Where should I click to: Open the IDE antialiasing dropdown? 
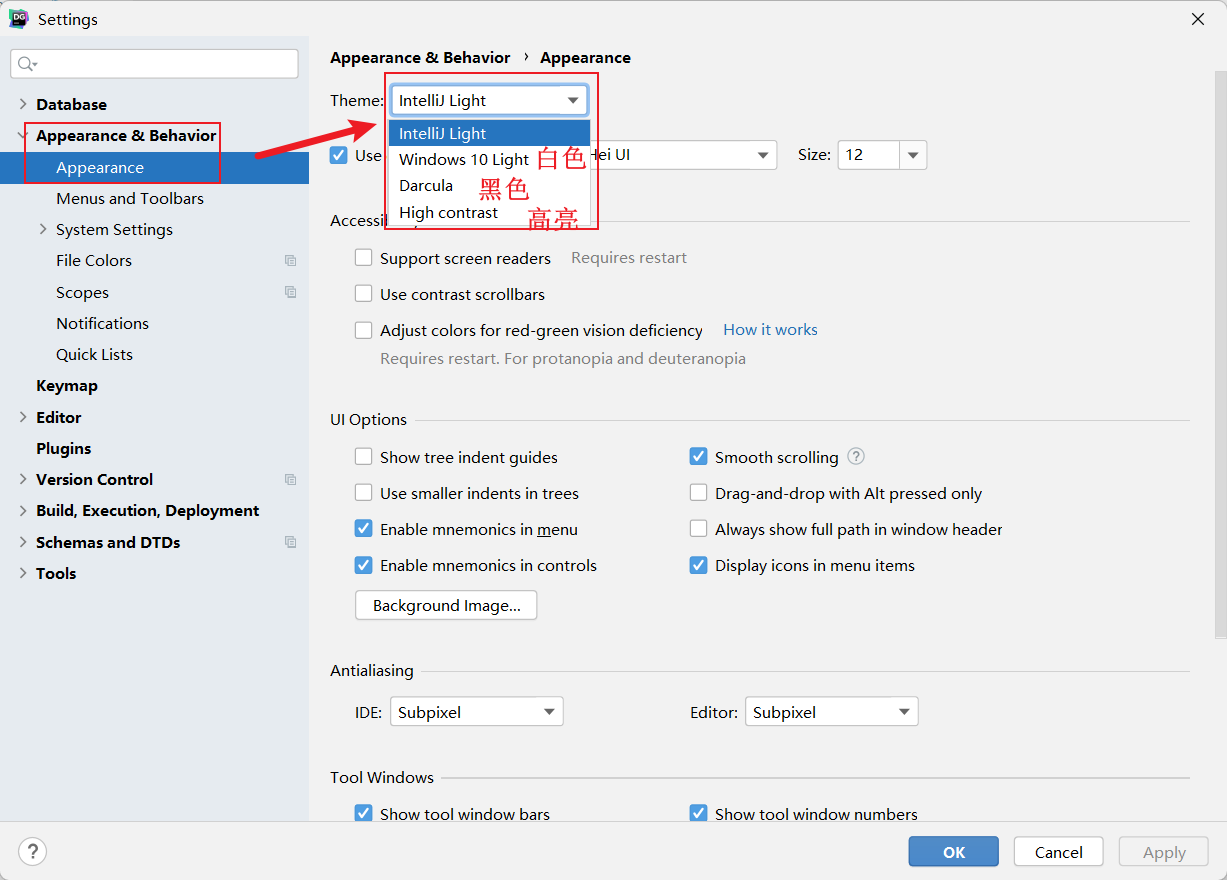pos(477,712)
